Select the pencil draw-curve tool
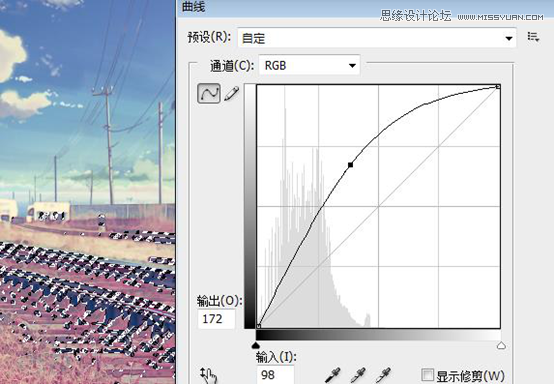 click(x=232, y=94)
